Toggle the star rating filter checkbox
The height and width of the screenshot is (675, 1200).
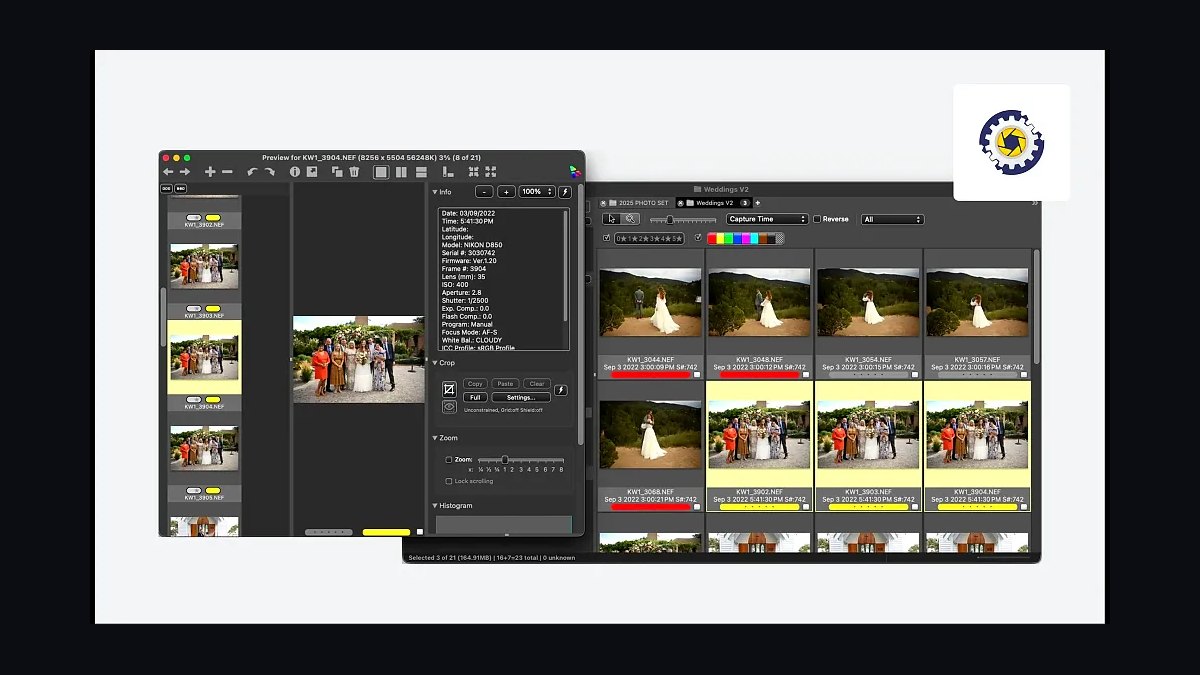607,238
